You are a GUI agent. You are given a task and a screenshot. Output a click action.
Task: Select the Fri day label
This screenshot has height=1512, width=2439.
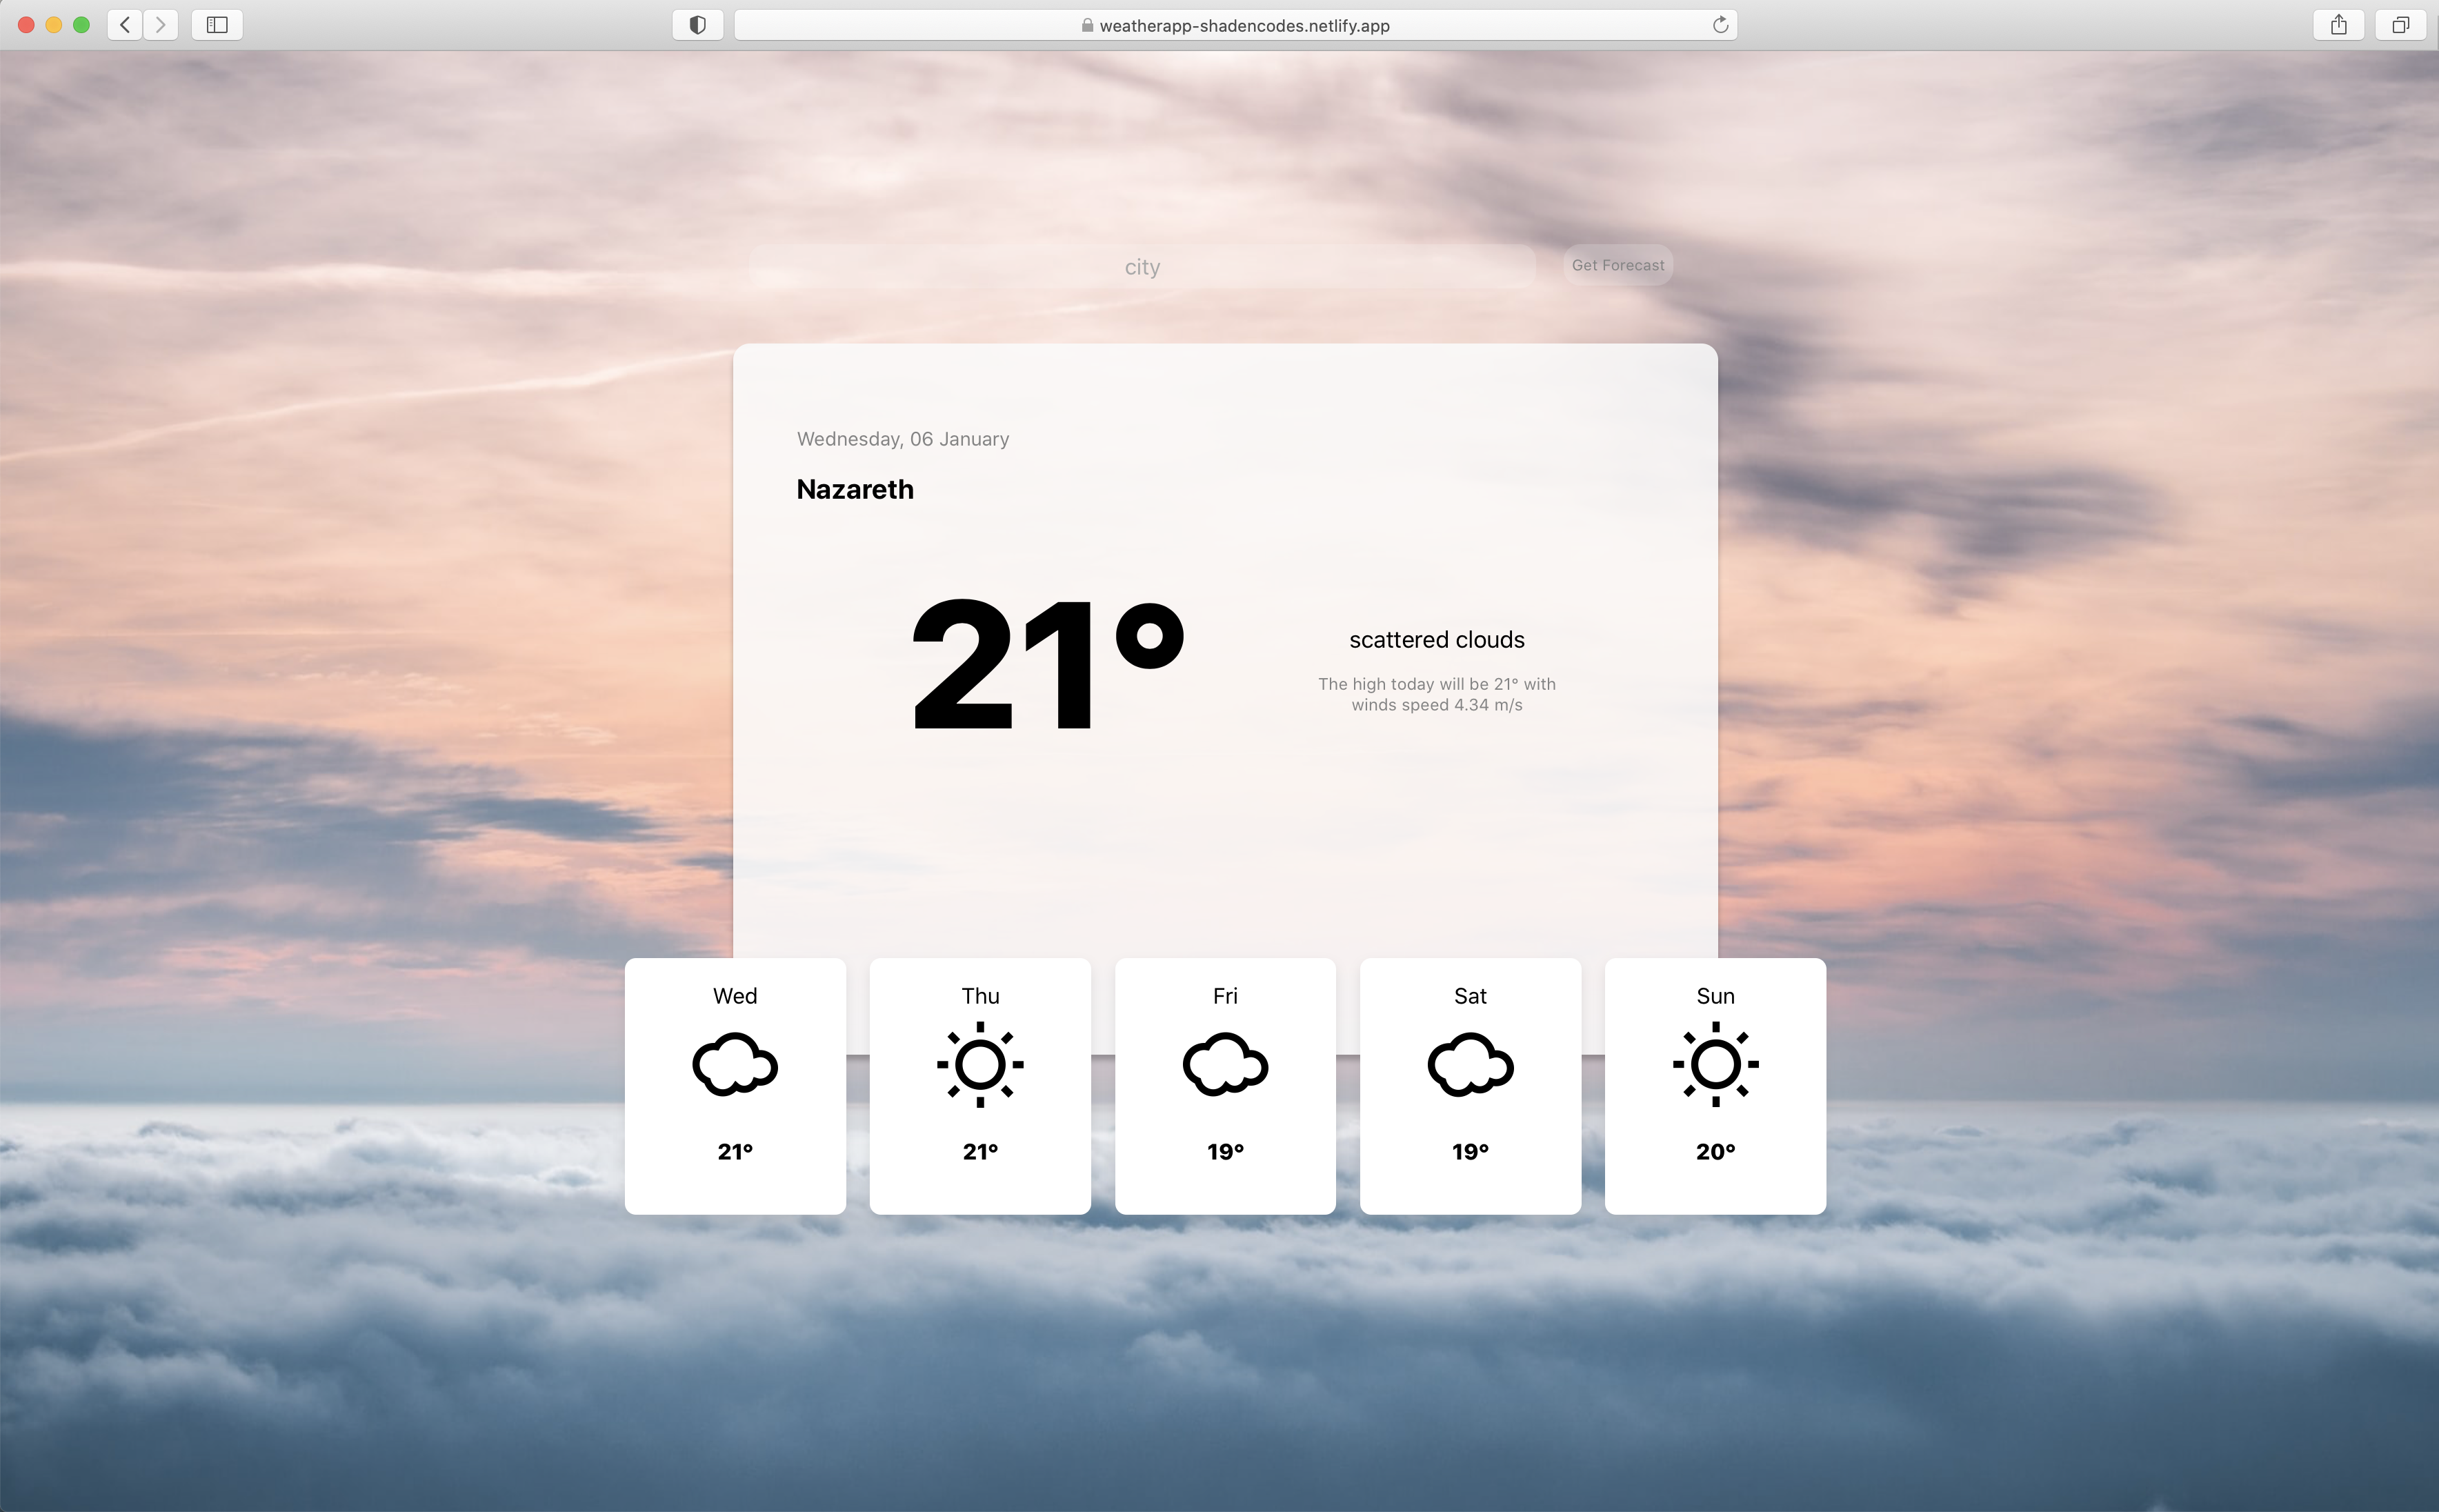(x=1225, y=996)
